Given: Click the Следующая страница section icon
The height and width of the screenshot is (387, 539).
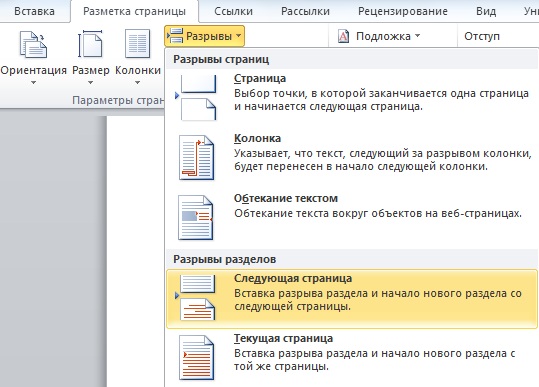Looking at the screenshot, I should (196, 298).
